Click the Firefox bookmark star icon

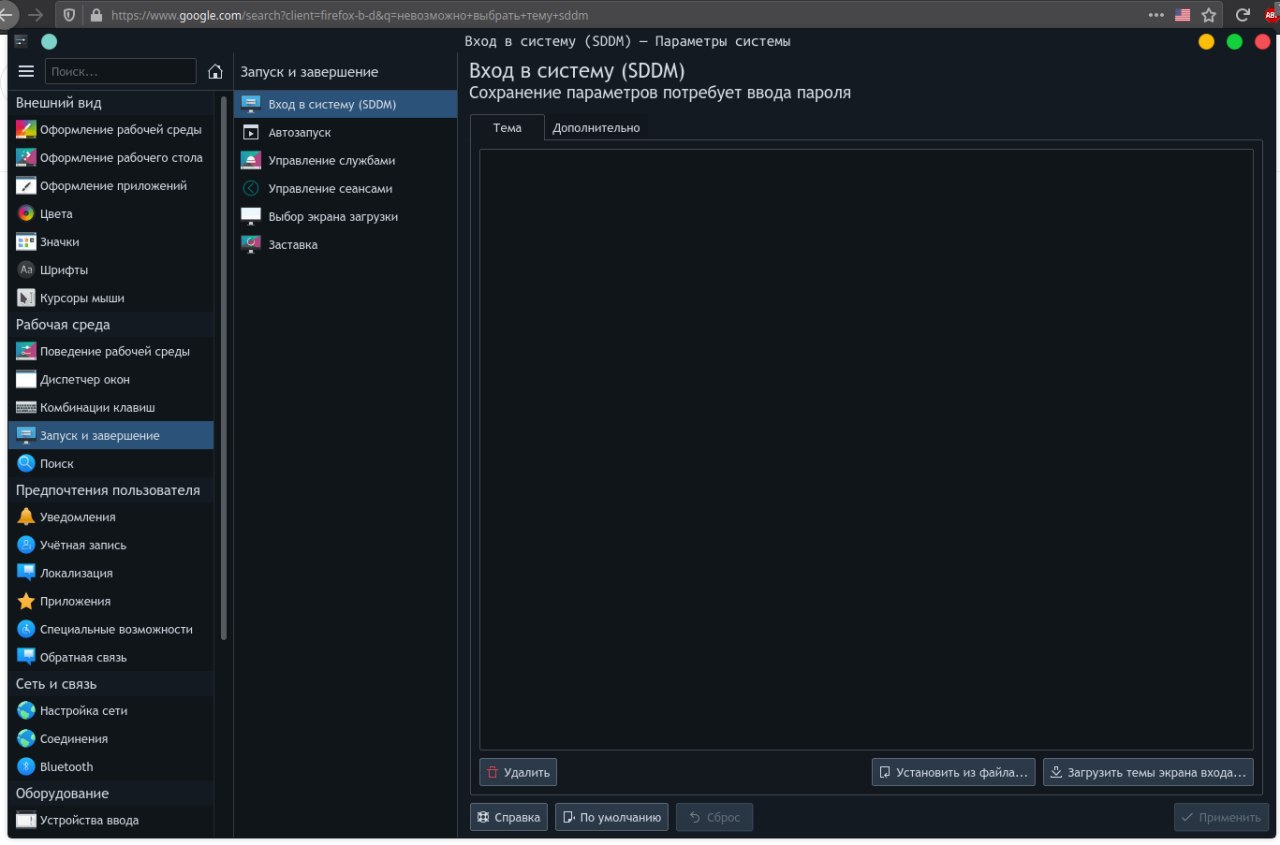[x=1209, y=15]
